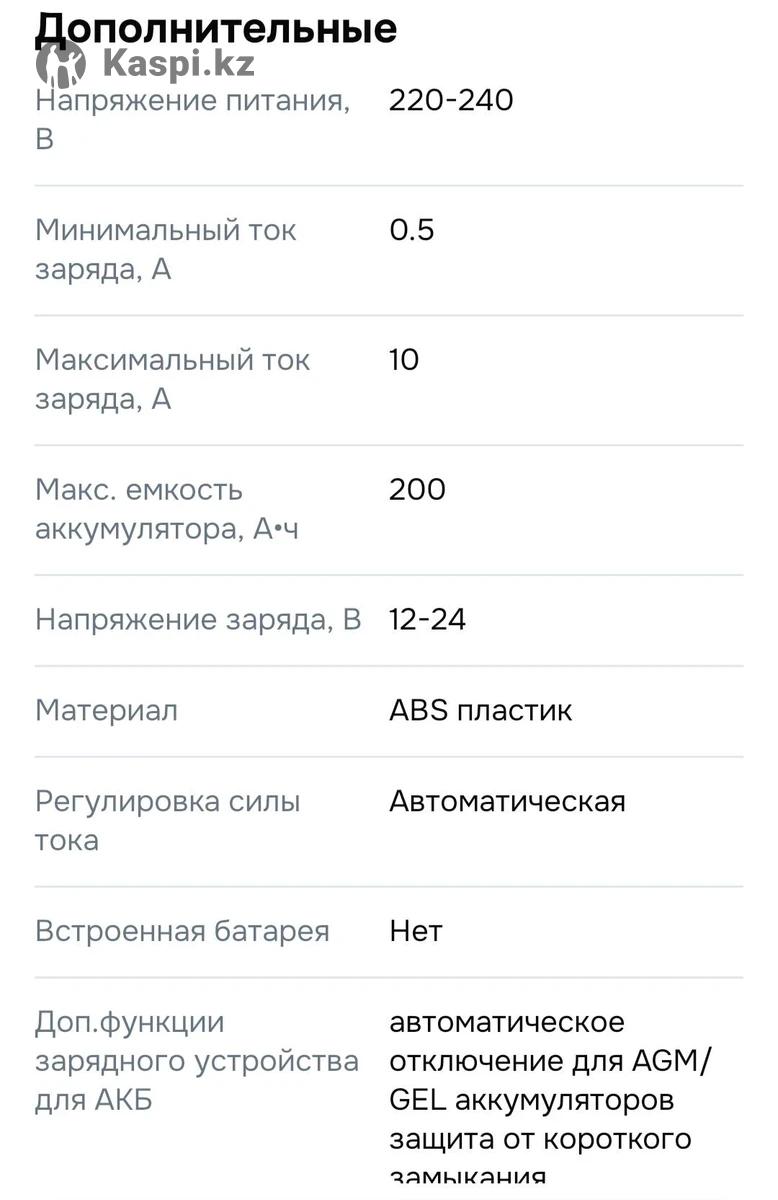778x1200 pixels.
Task: Click the Kaspi.kz logo icon
Action: point(61,64)
